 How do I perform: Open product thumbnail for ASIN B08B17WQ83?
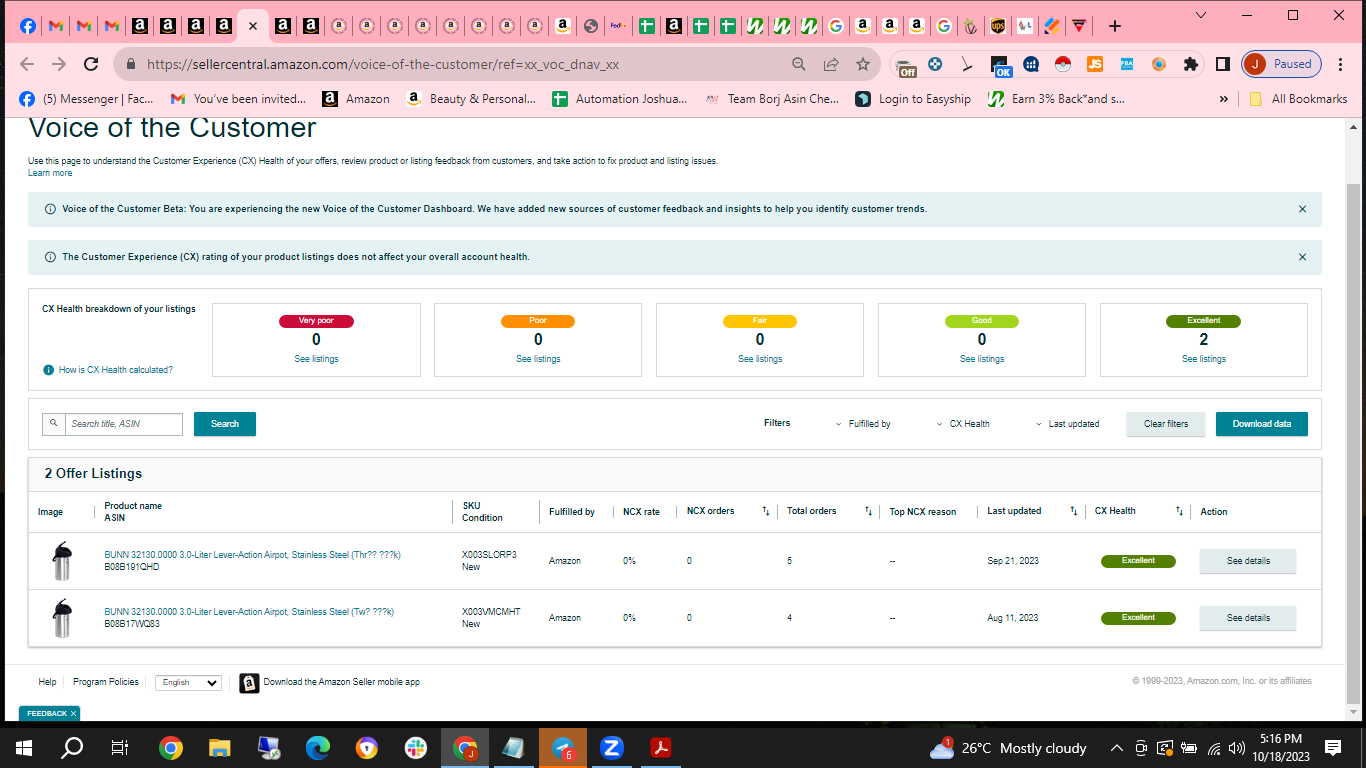(x=62, y=618)
